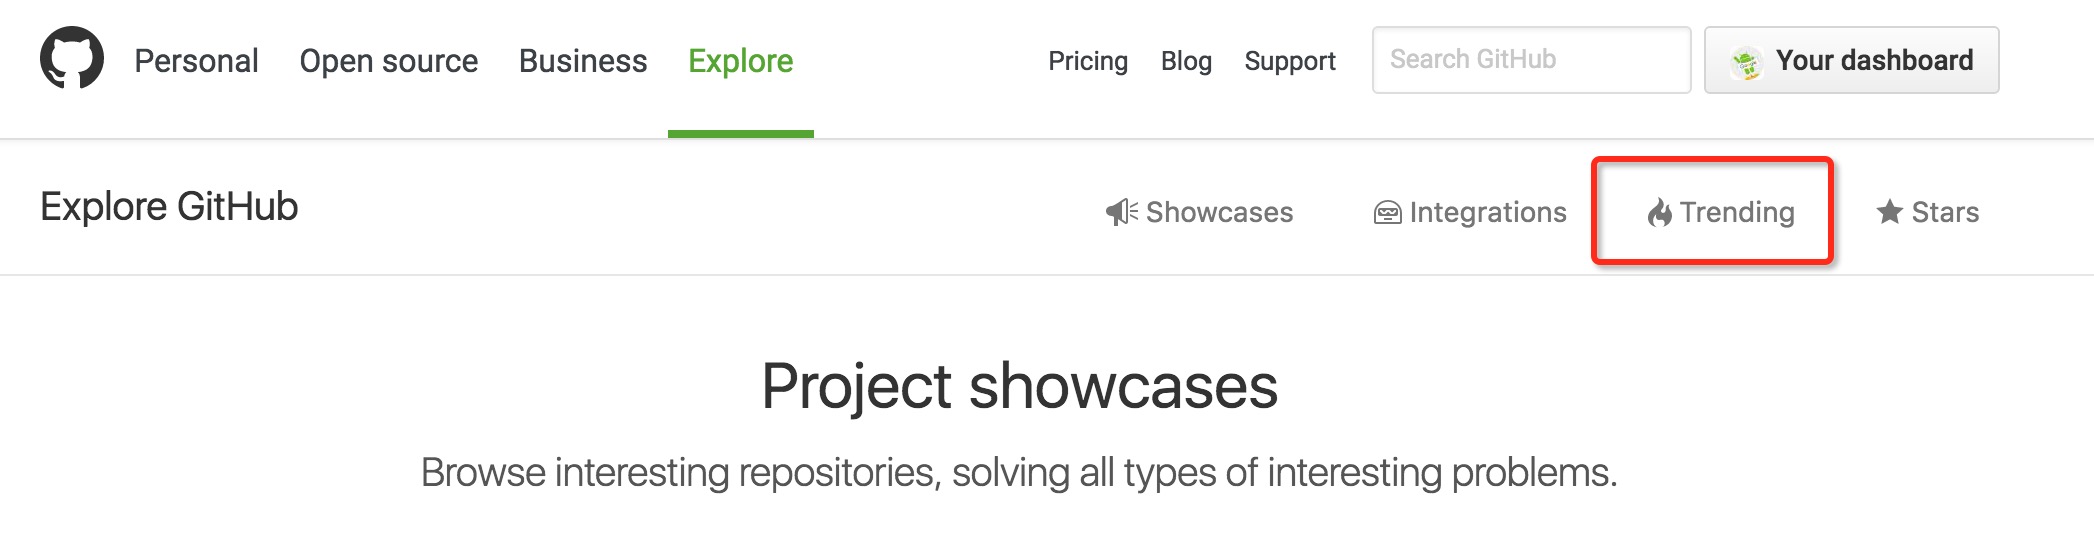Screen dimensions: 2094x540
Task: Select the Trending text label
Action: tap(1737, 212)
